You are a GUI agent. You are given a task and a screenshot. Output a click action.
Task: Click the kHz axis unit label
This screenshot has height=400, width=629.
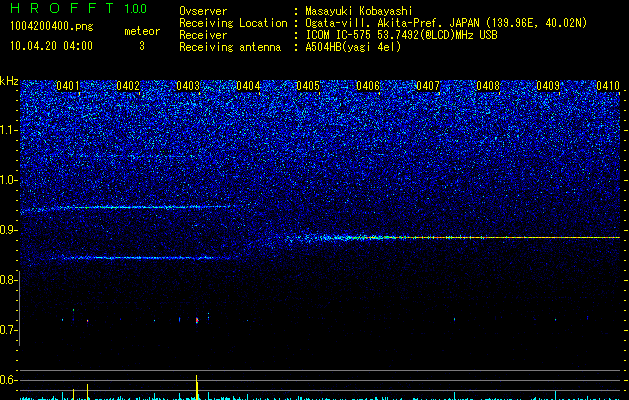(9, 81)
